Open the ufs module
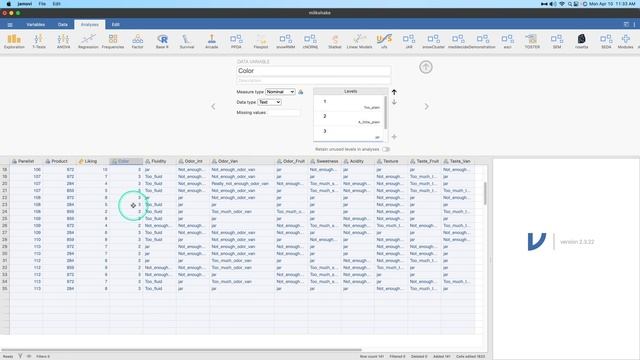640x360 pixels. [x=384, y=41]
